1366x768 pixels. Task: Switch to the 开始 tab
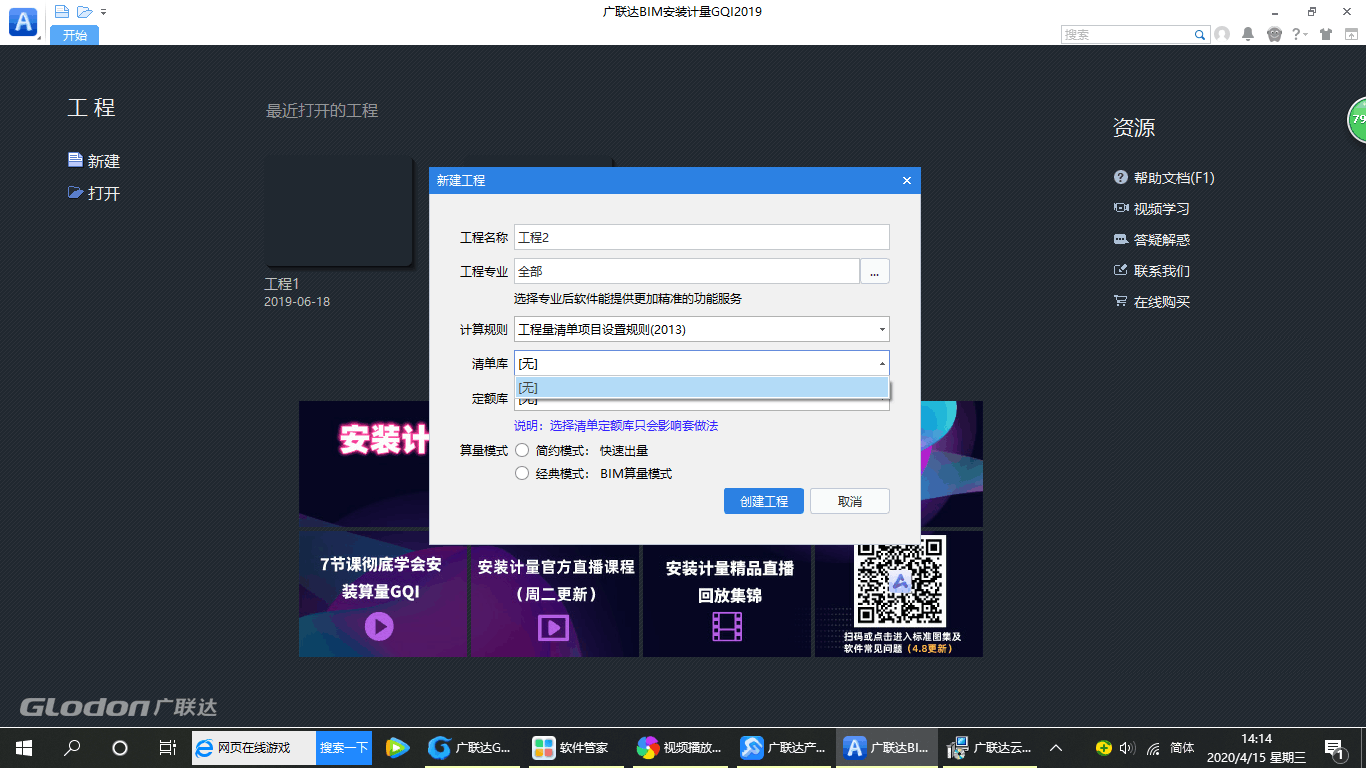pyautogui.click(x=75, y=35)
